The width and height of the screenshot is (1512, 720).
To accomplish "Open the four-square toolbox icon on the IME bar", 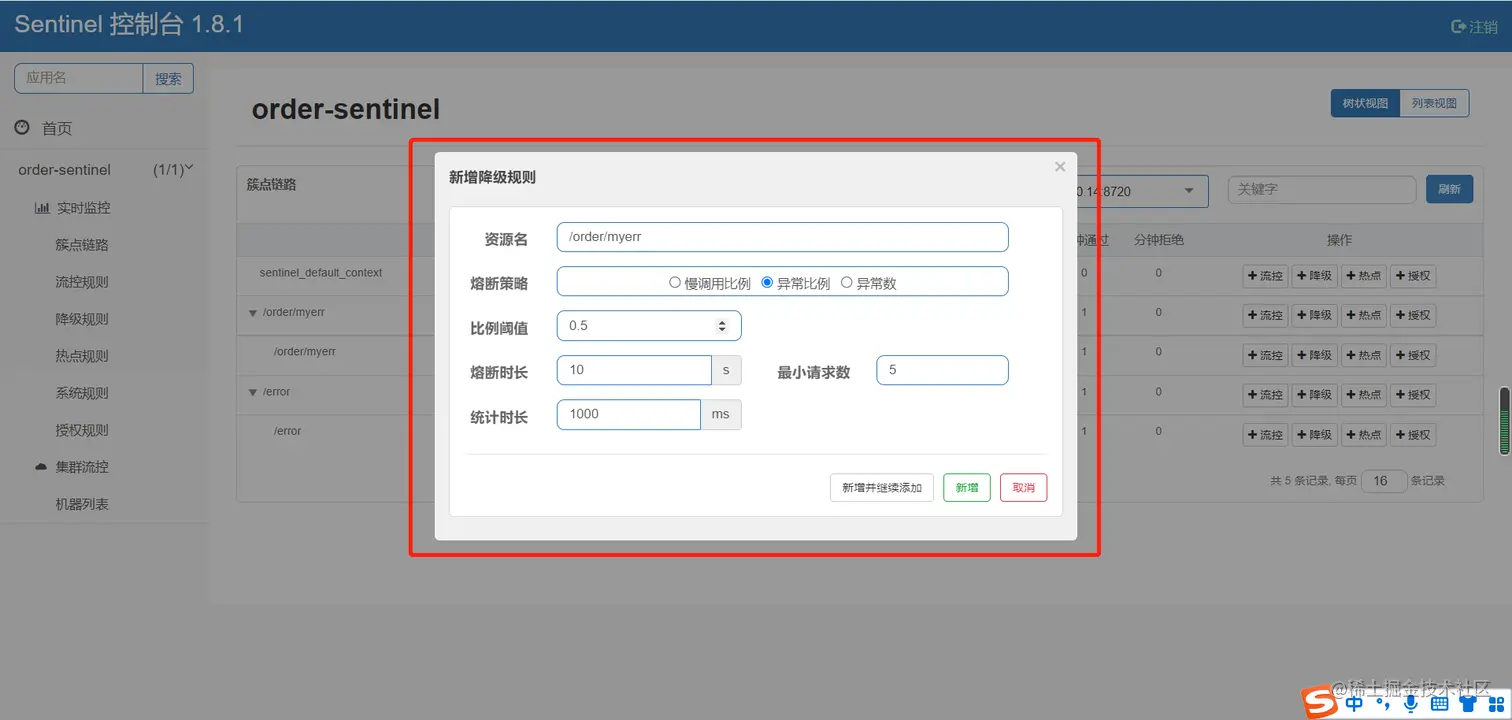I will pos(1496,704).
